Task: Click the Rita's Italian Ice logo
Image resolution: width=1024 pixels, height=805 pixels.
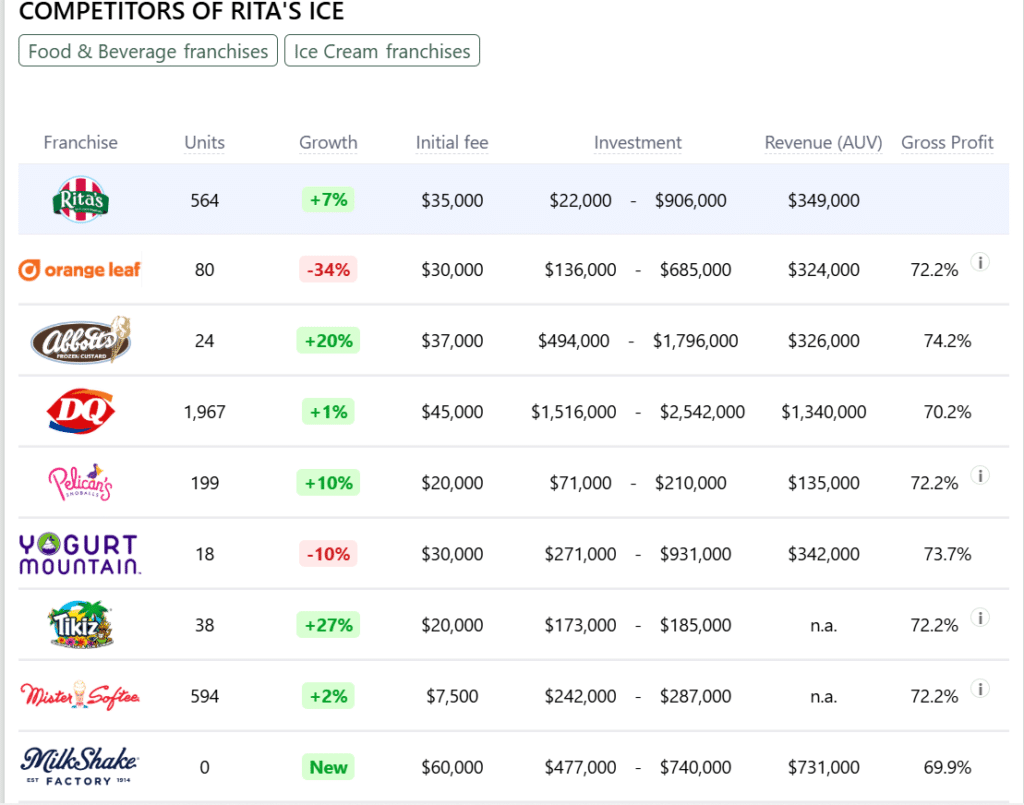Action: pyautogui.click(x=80, y=199)
